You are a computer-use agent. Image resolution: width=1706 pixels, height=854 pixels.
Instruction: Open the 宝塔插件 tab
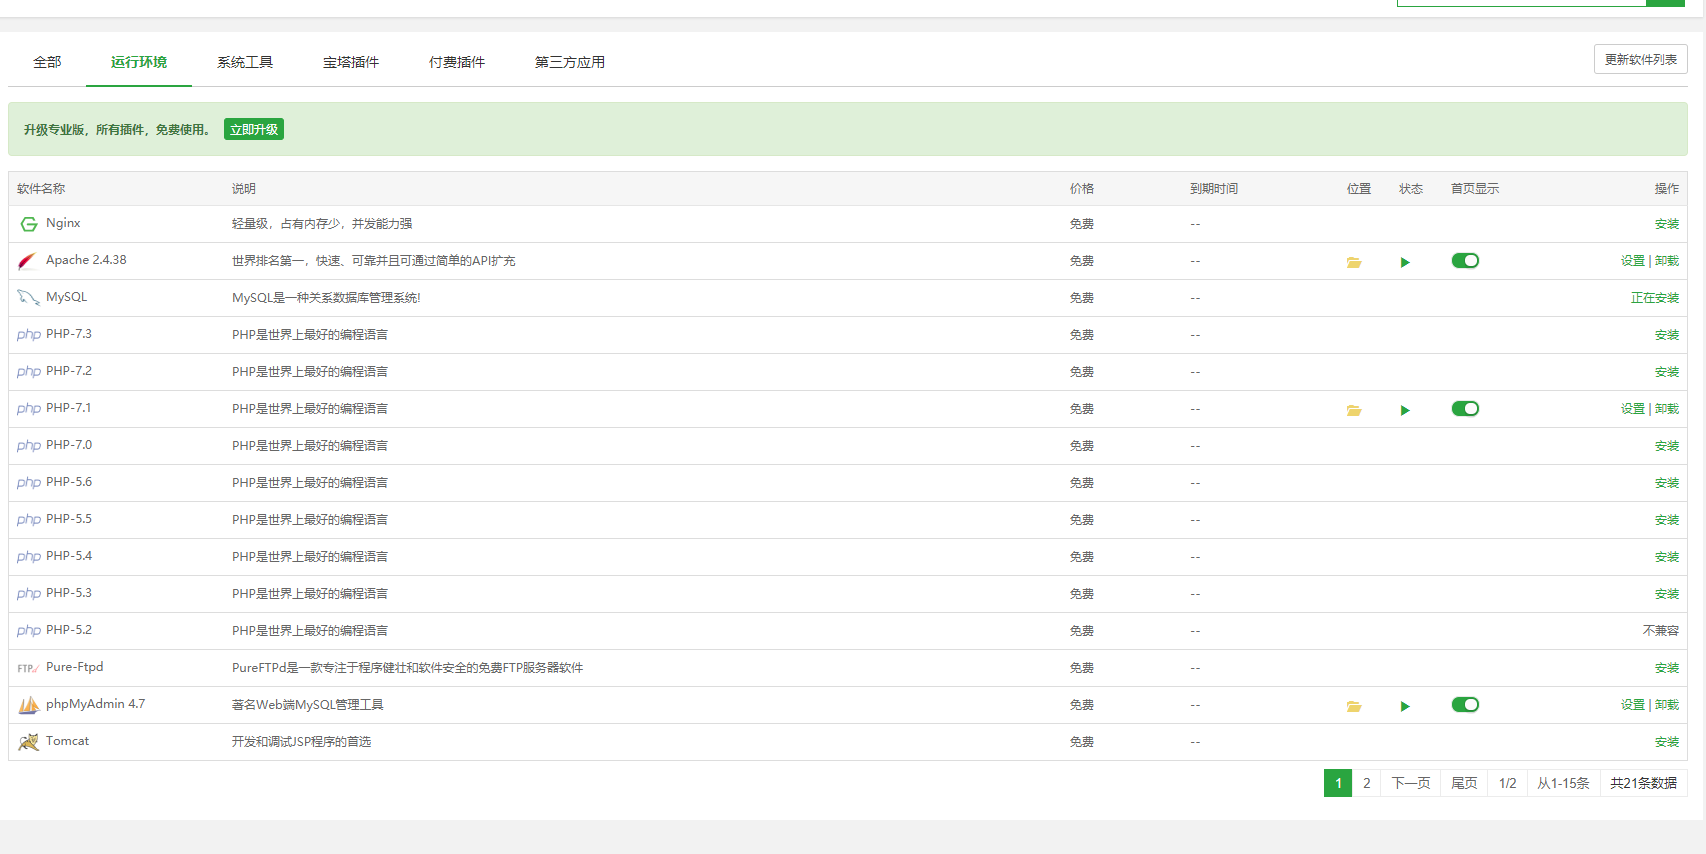(x=351, y=62)
